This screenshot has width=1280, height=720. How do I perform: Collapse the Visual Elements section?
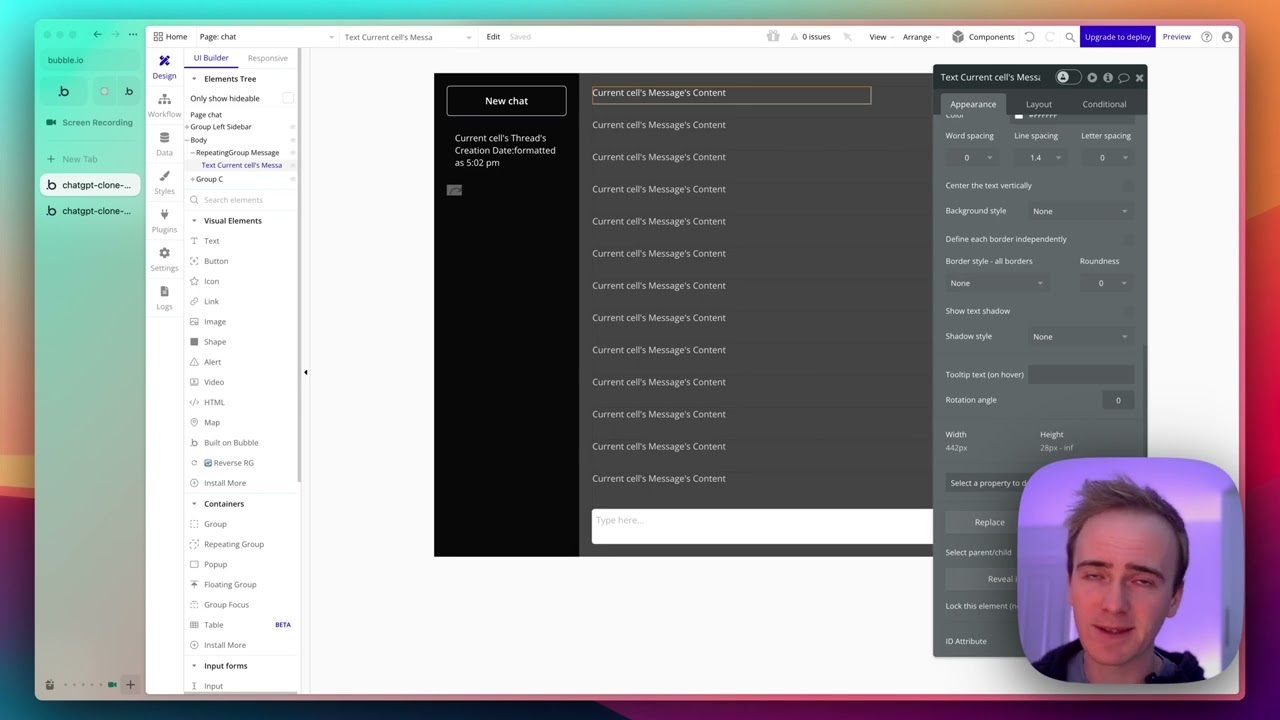tap(194, 221)
